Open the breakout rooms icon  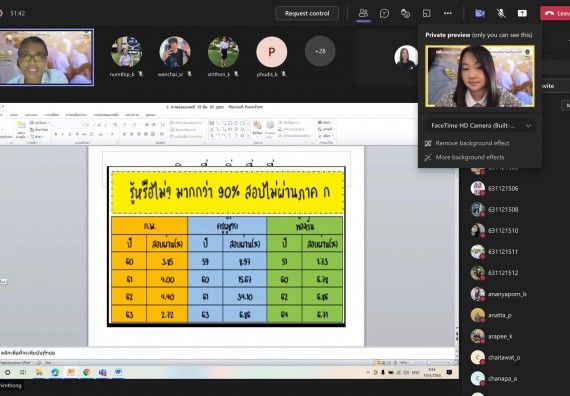tap(426, 13)
